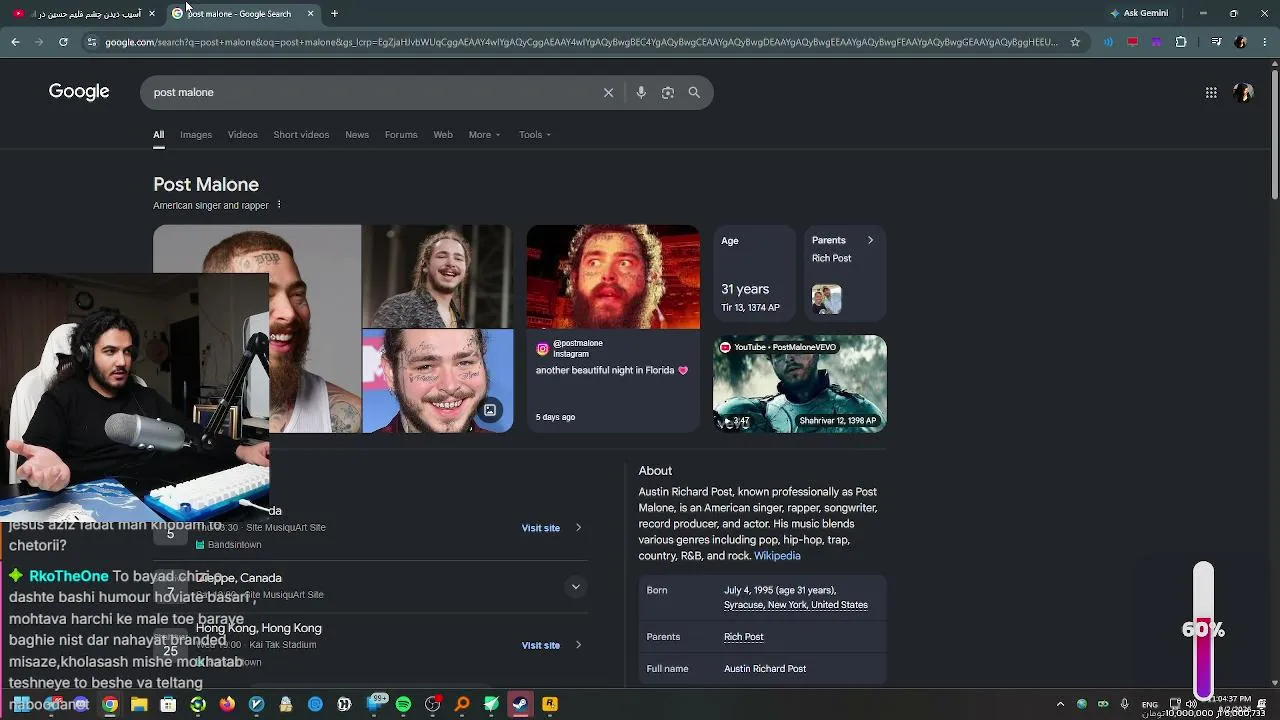Open the Tools dropdown
This screenshot has width=1280, height=720.
tap(535, 135)
